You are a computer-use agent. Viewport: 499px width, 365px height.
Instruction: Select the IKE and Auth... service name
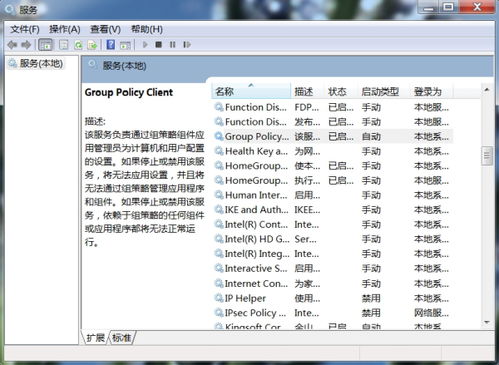(x=256, y=210)
